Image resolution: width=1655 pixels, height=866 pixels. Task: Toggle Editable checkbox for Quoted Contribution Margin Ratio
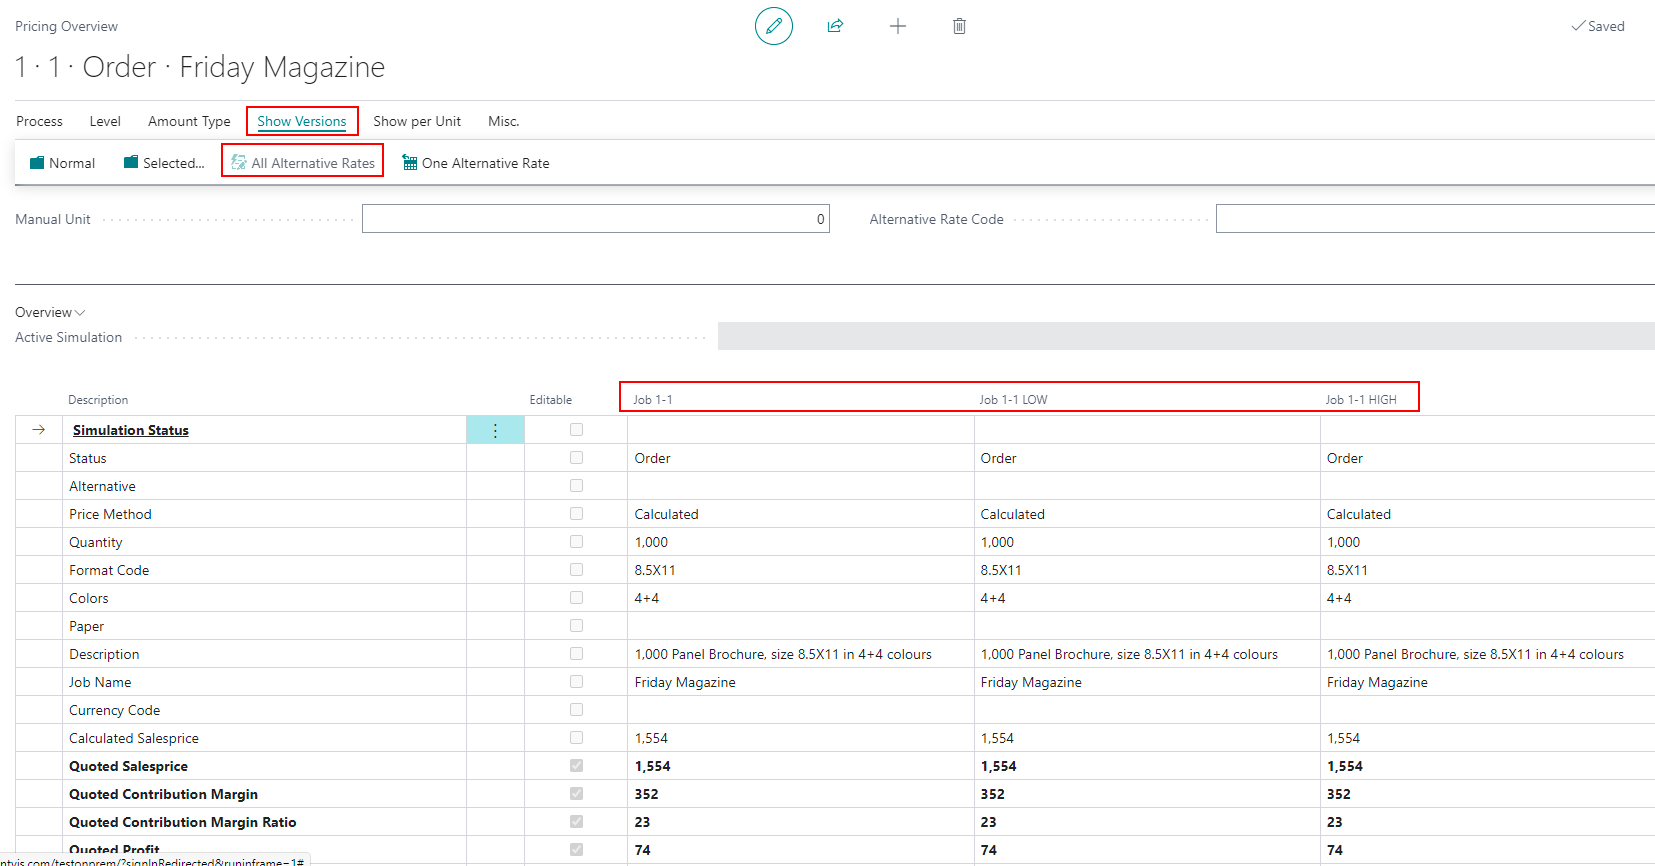(x=576, y=822)
